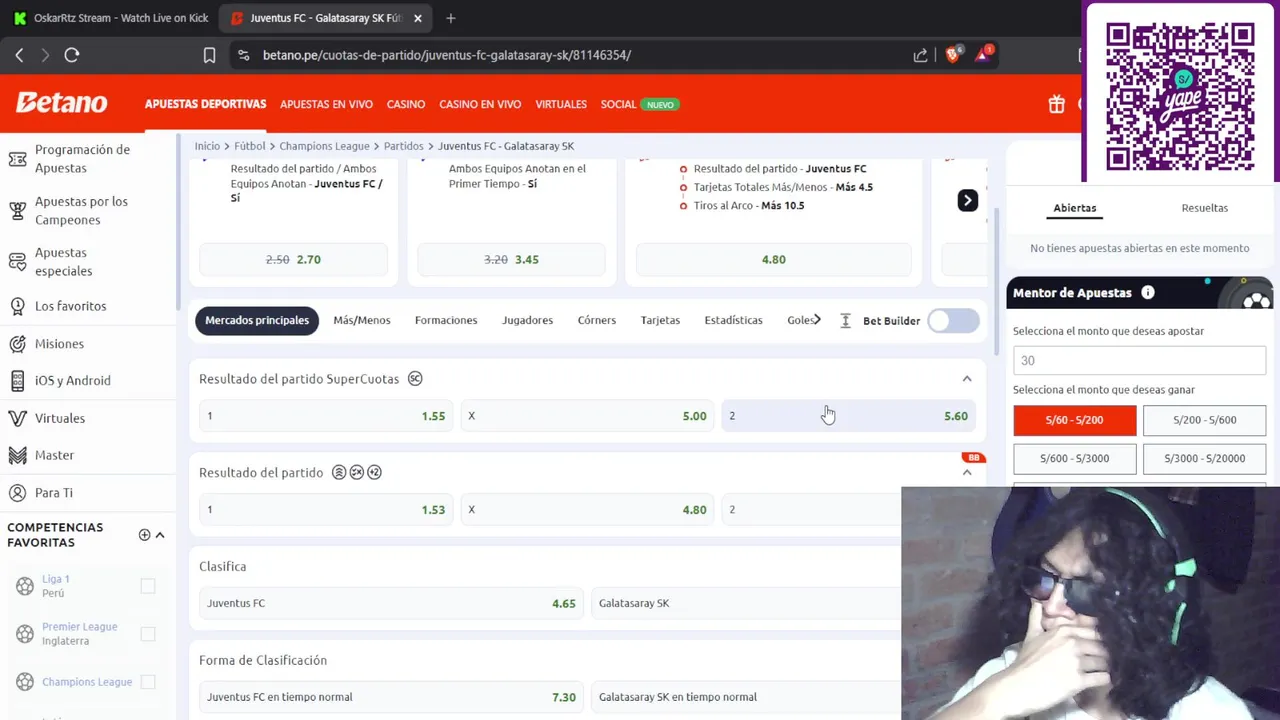Image resolution: width=1280 pixels, height=720 pixels.
Task: Open Apuestas Deportivas menu
Action: coord(205,104)
